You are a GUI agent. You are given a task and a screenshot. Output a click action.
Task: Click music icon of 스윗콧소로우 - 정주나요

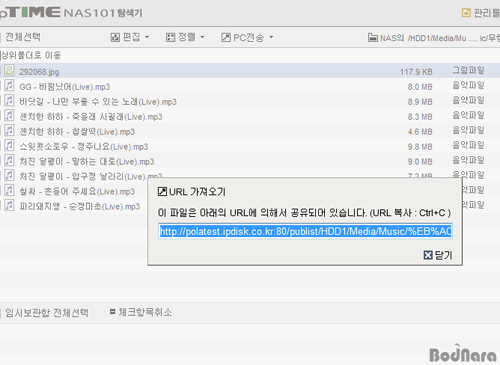pyautogui.click(x=9, y=146)
